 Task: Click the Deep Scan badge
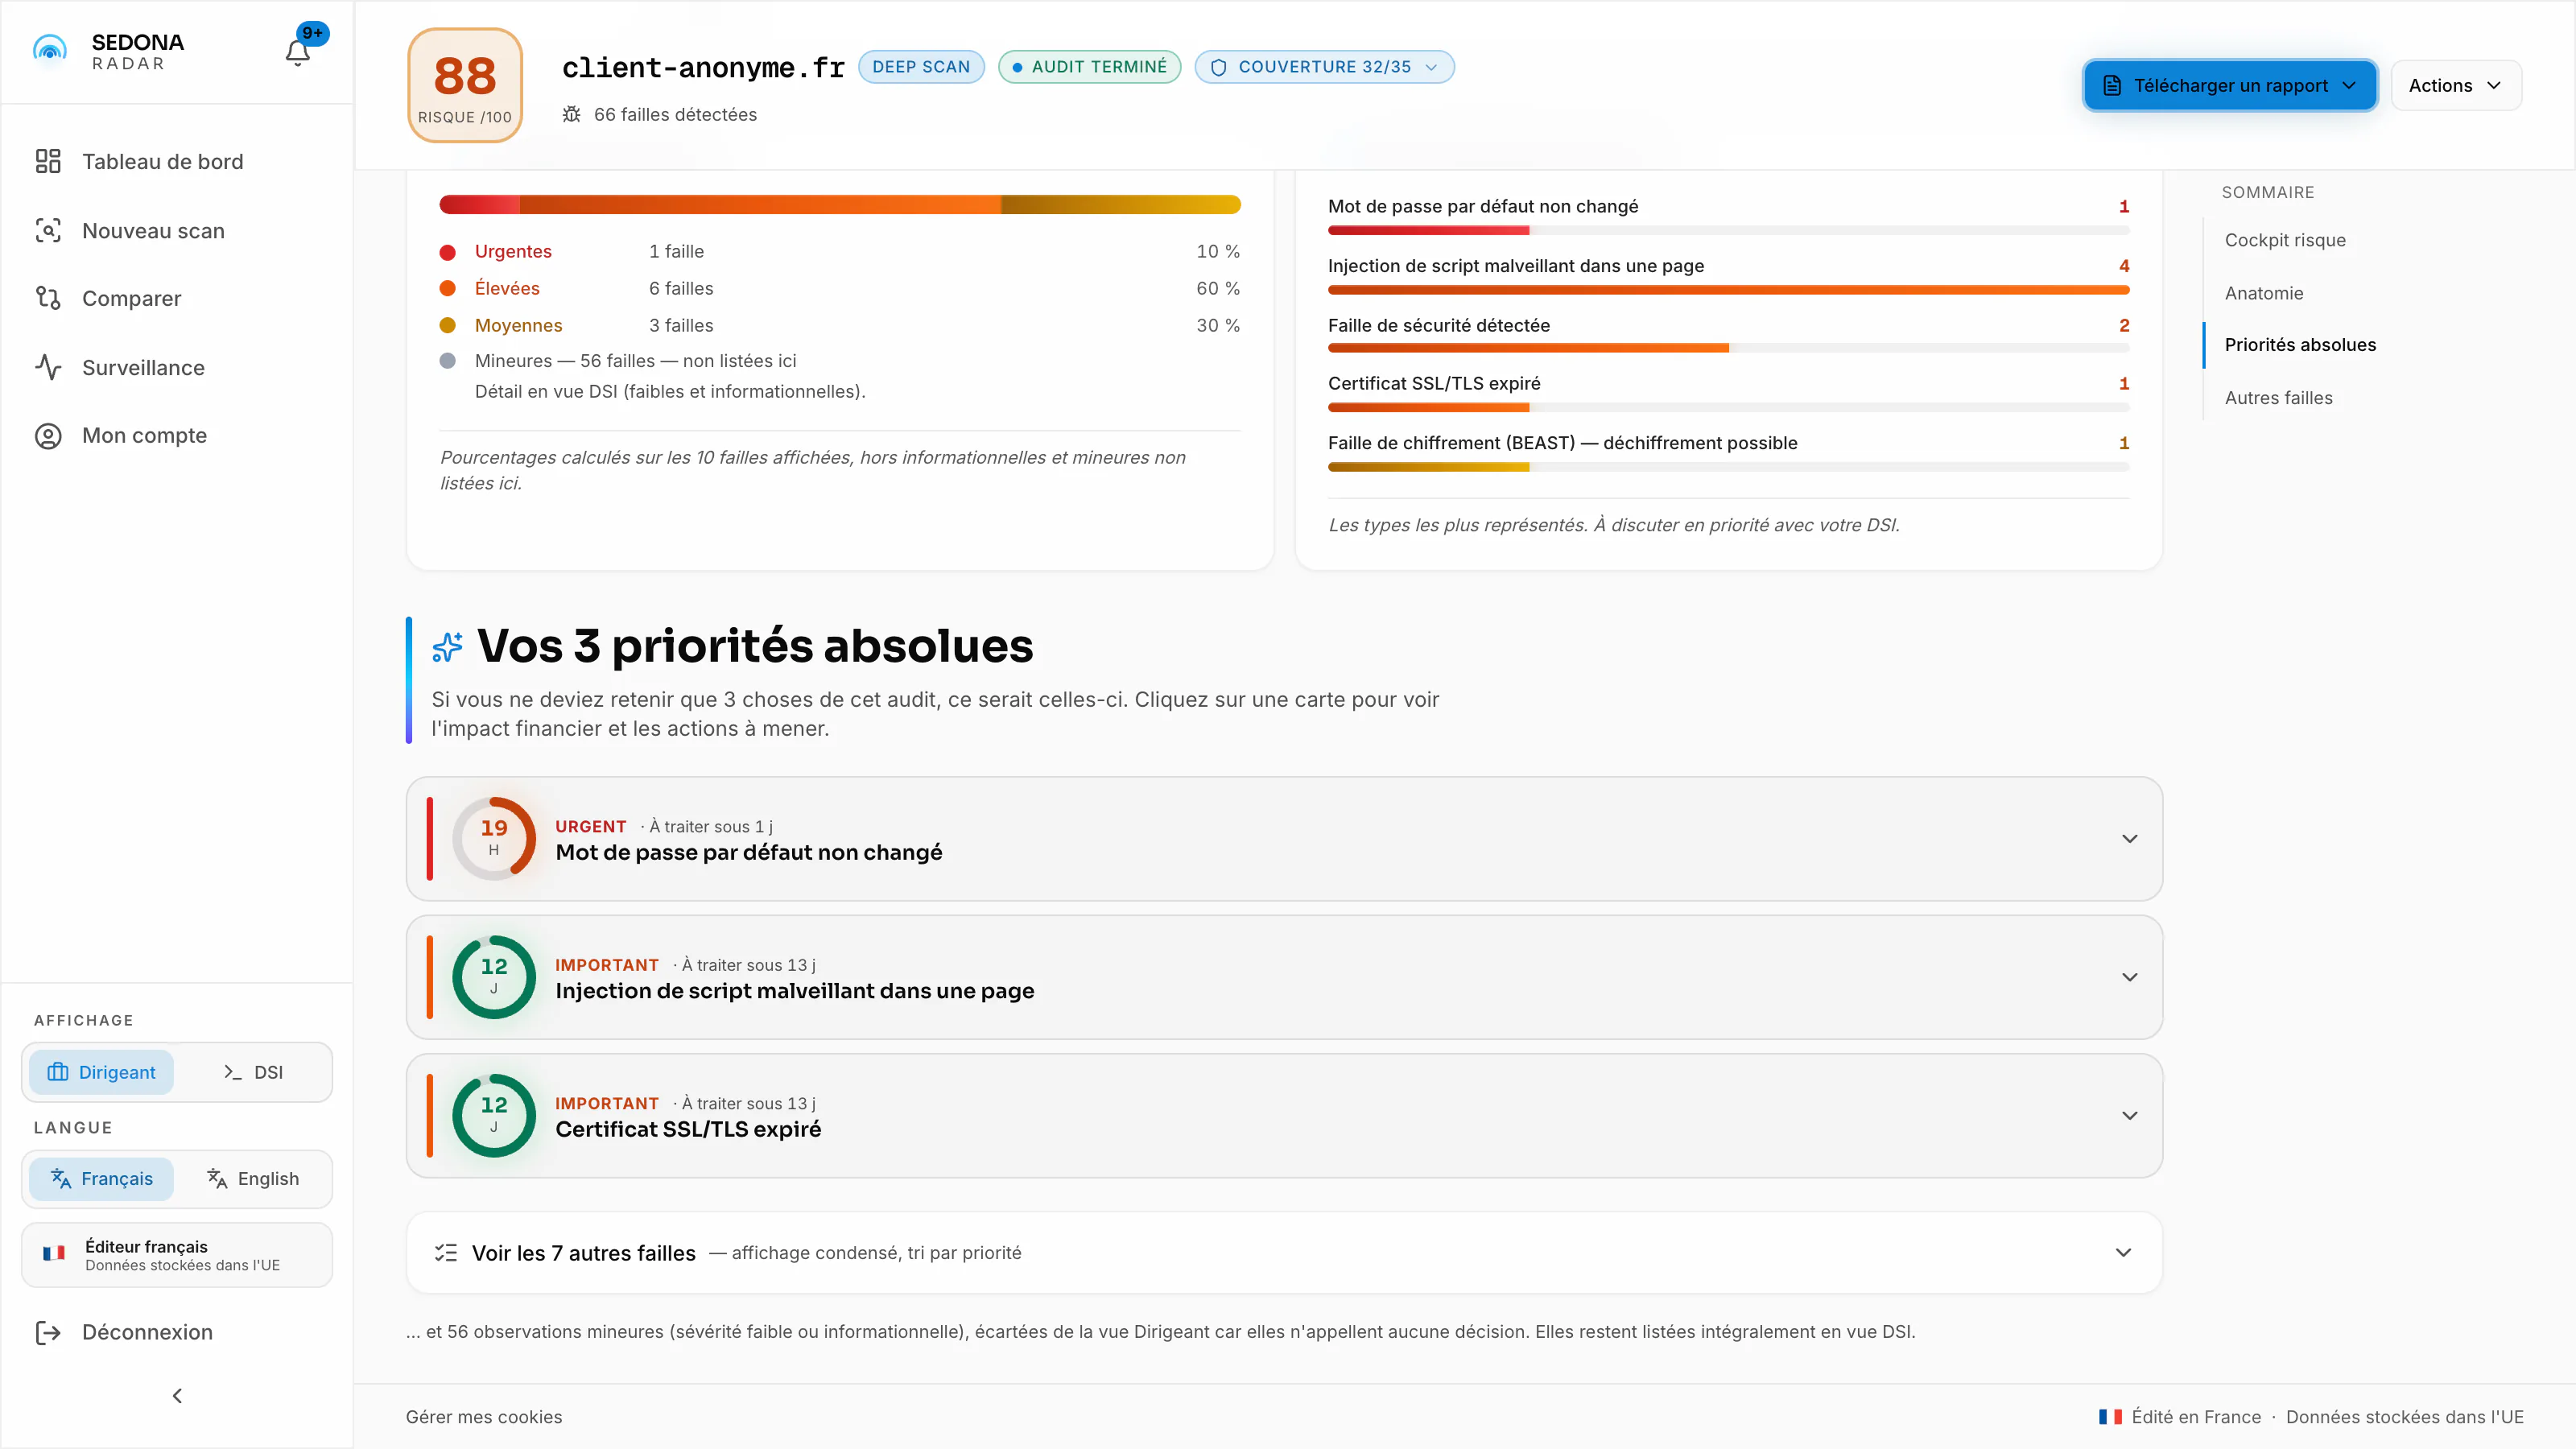coord(921,67)
